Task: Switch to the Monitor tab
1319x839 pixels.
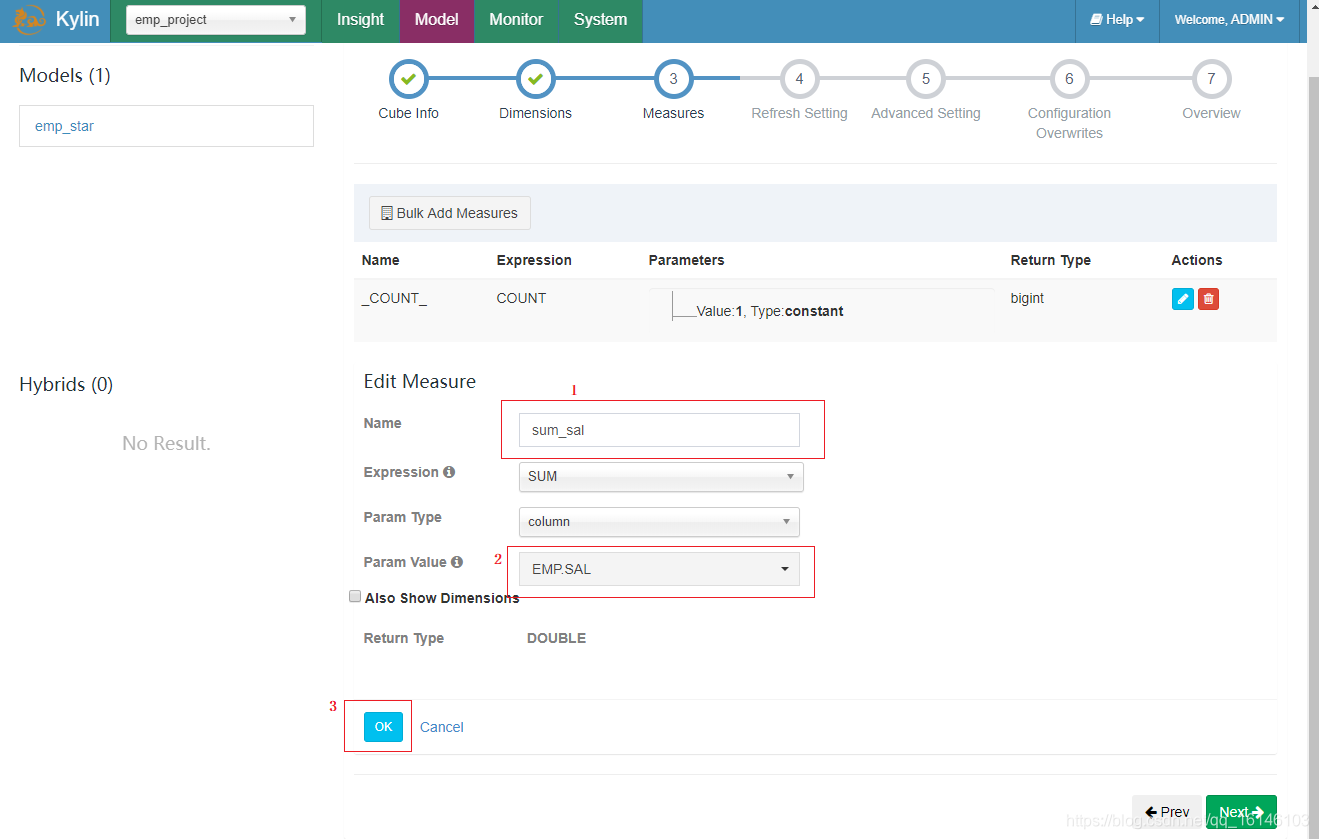Action: pyautogui.click(x=516, y=20)
